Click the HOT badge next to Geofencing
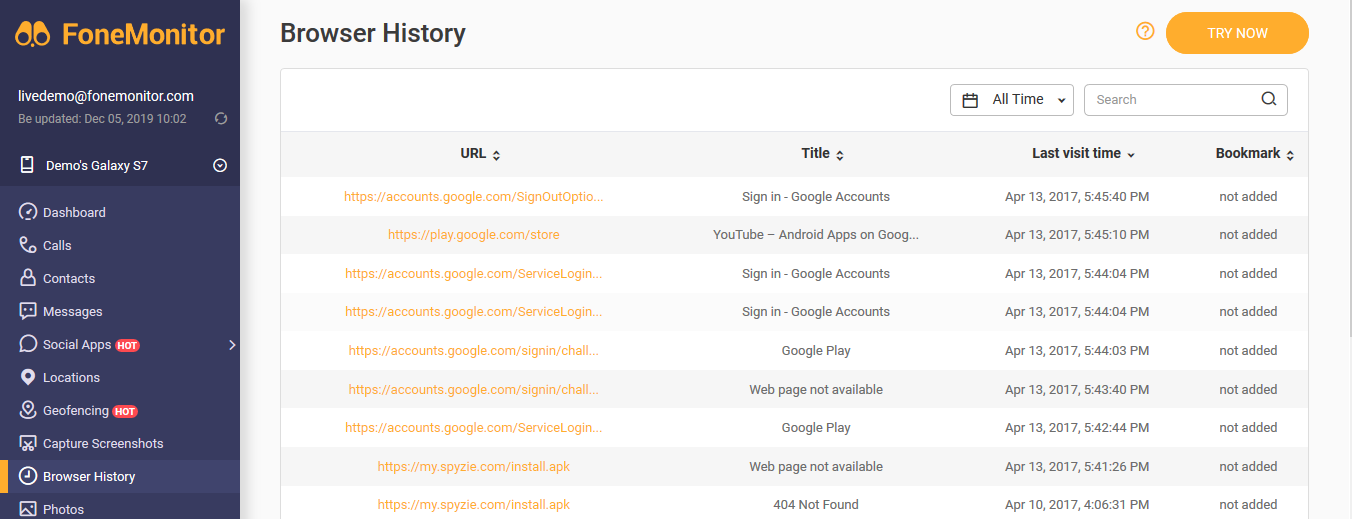This screenshot has height=519, width=1352. point(124,411)
